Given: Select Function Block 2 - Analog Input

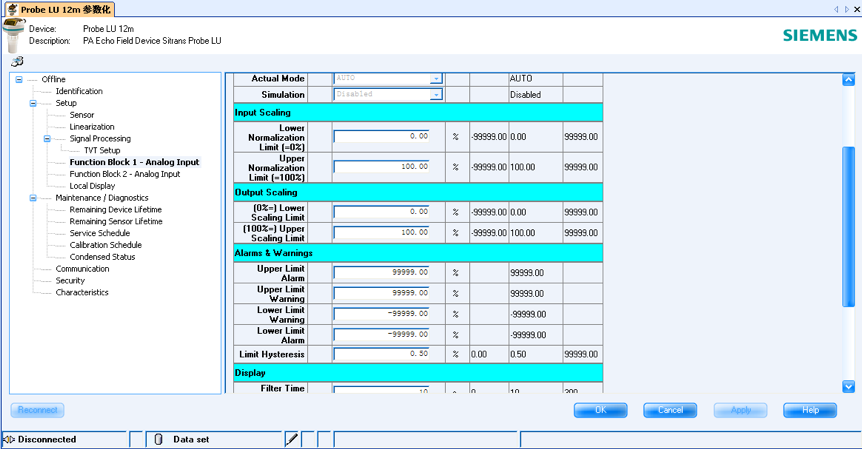Looking at the screenshot, I should (125, 174).
